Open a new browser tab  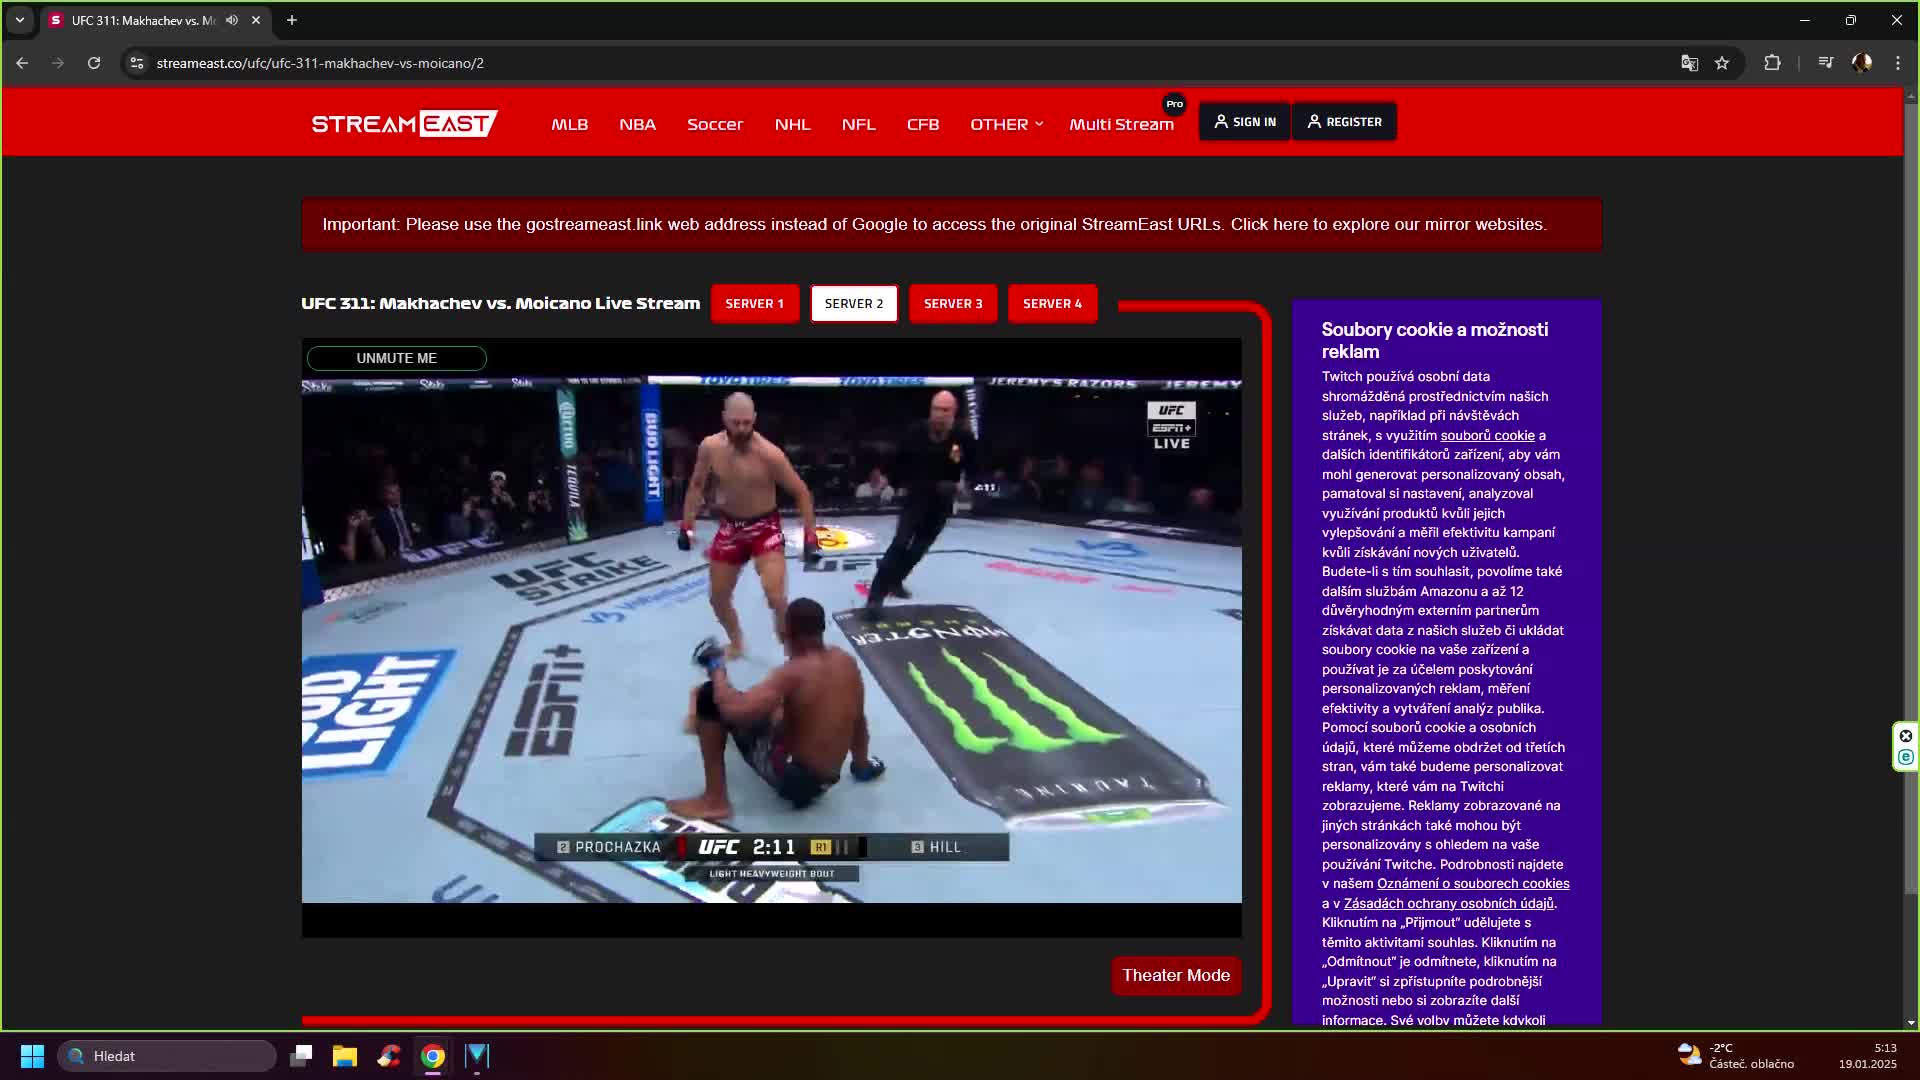[x=292, y=20]
